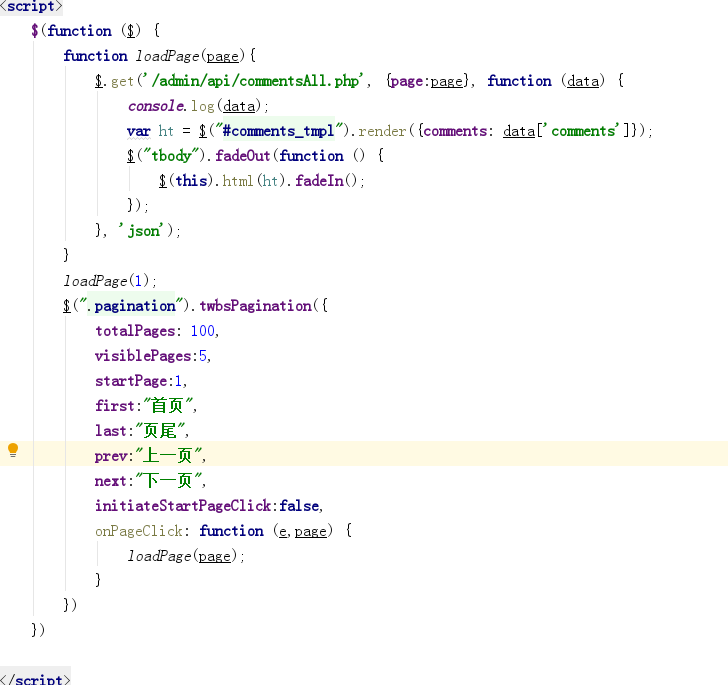Click the 'json' string argument
Viewport: 728px width, 685px height.
click(x=141, y=230)
